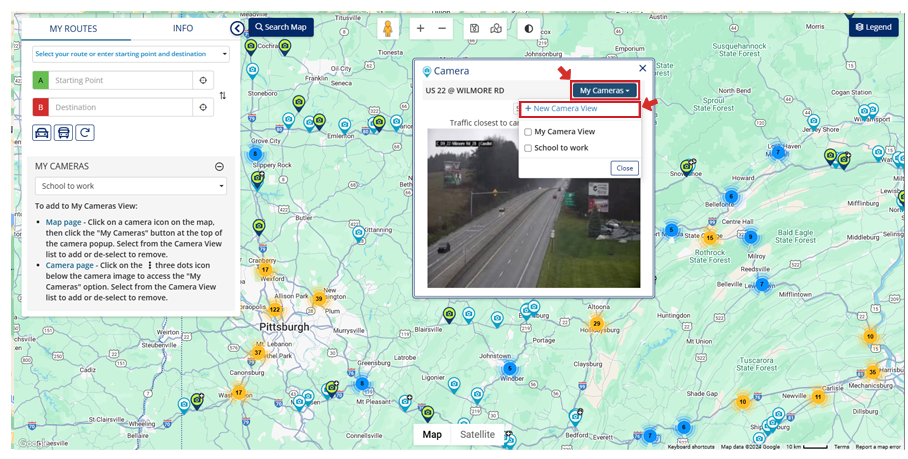Toggle the map contrast mode button

click(528, 29)
